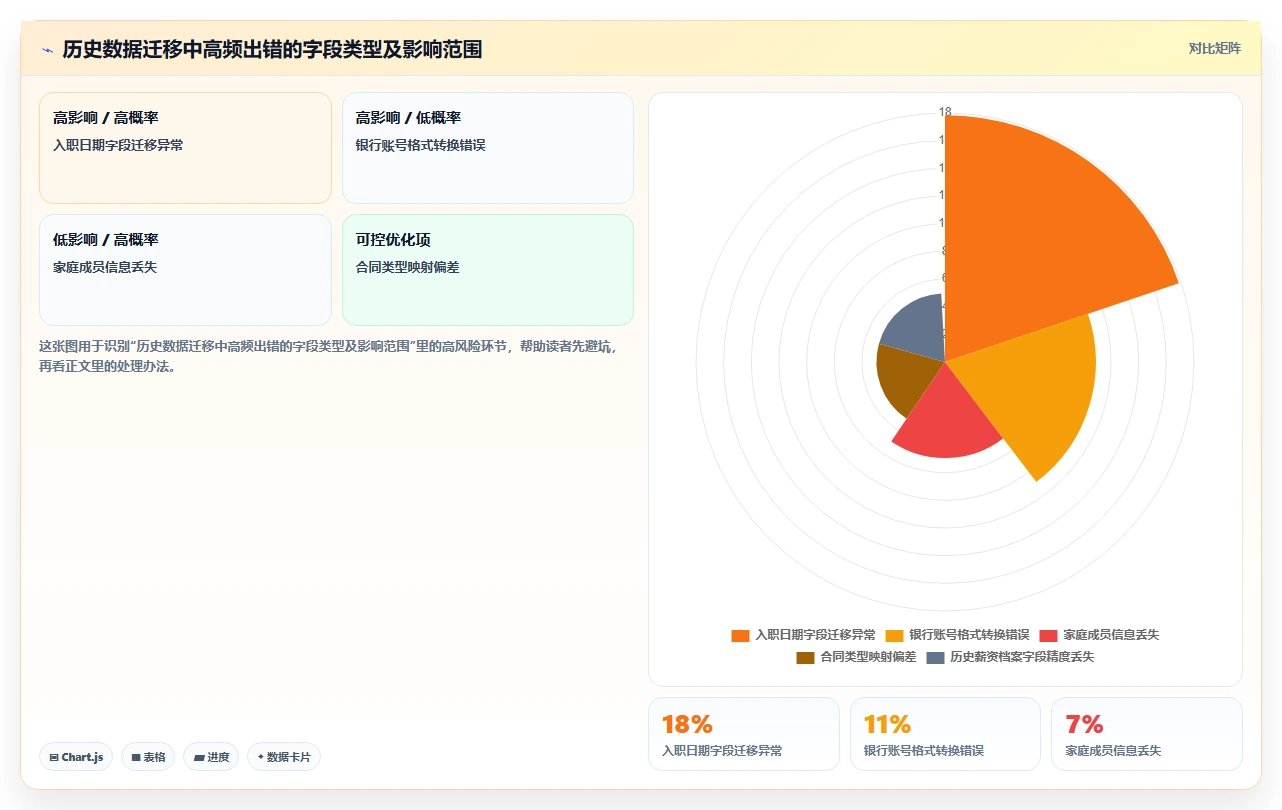Click the lightning icon beside the title

(47, 49)
